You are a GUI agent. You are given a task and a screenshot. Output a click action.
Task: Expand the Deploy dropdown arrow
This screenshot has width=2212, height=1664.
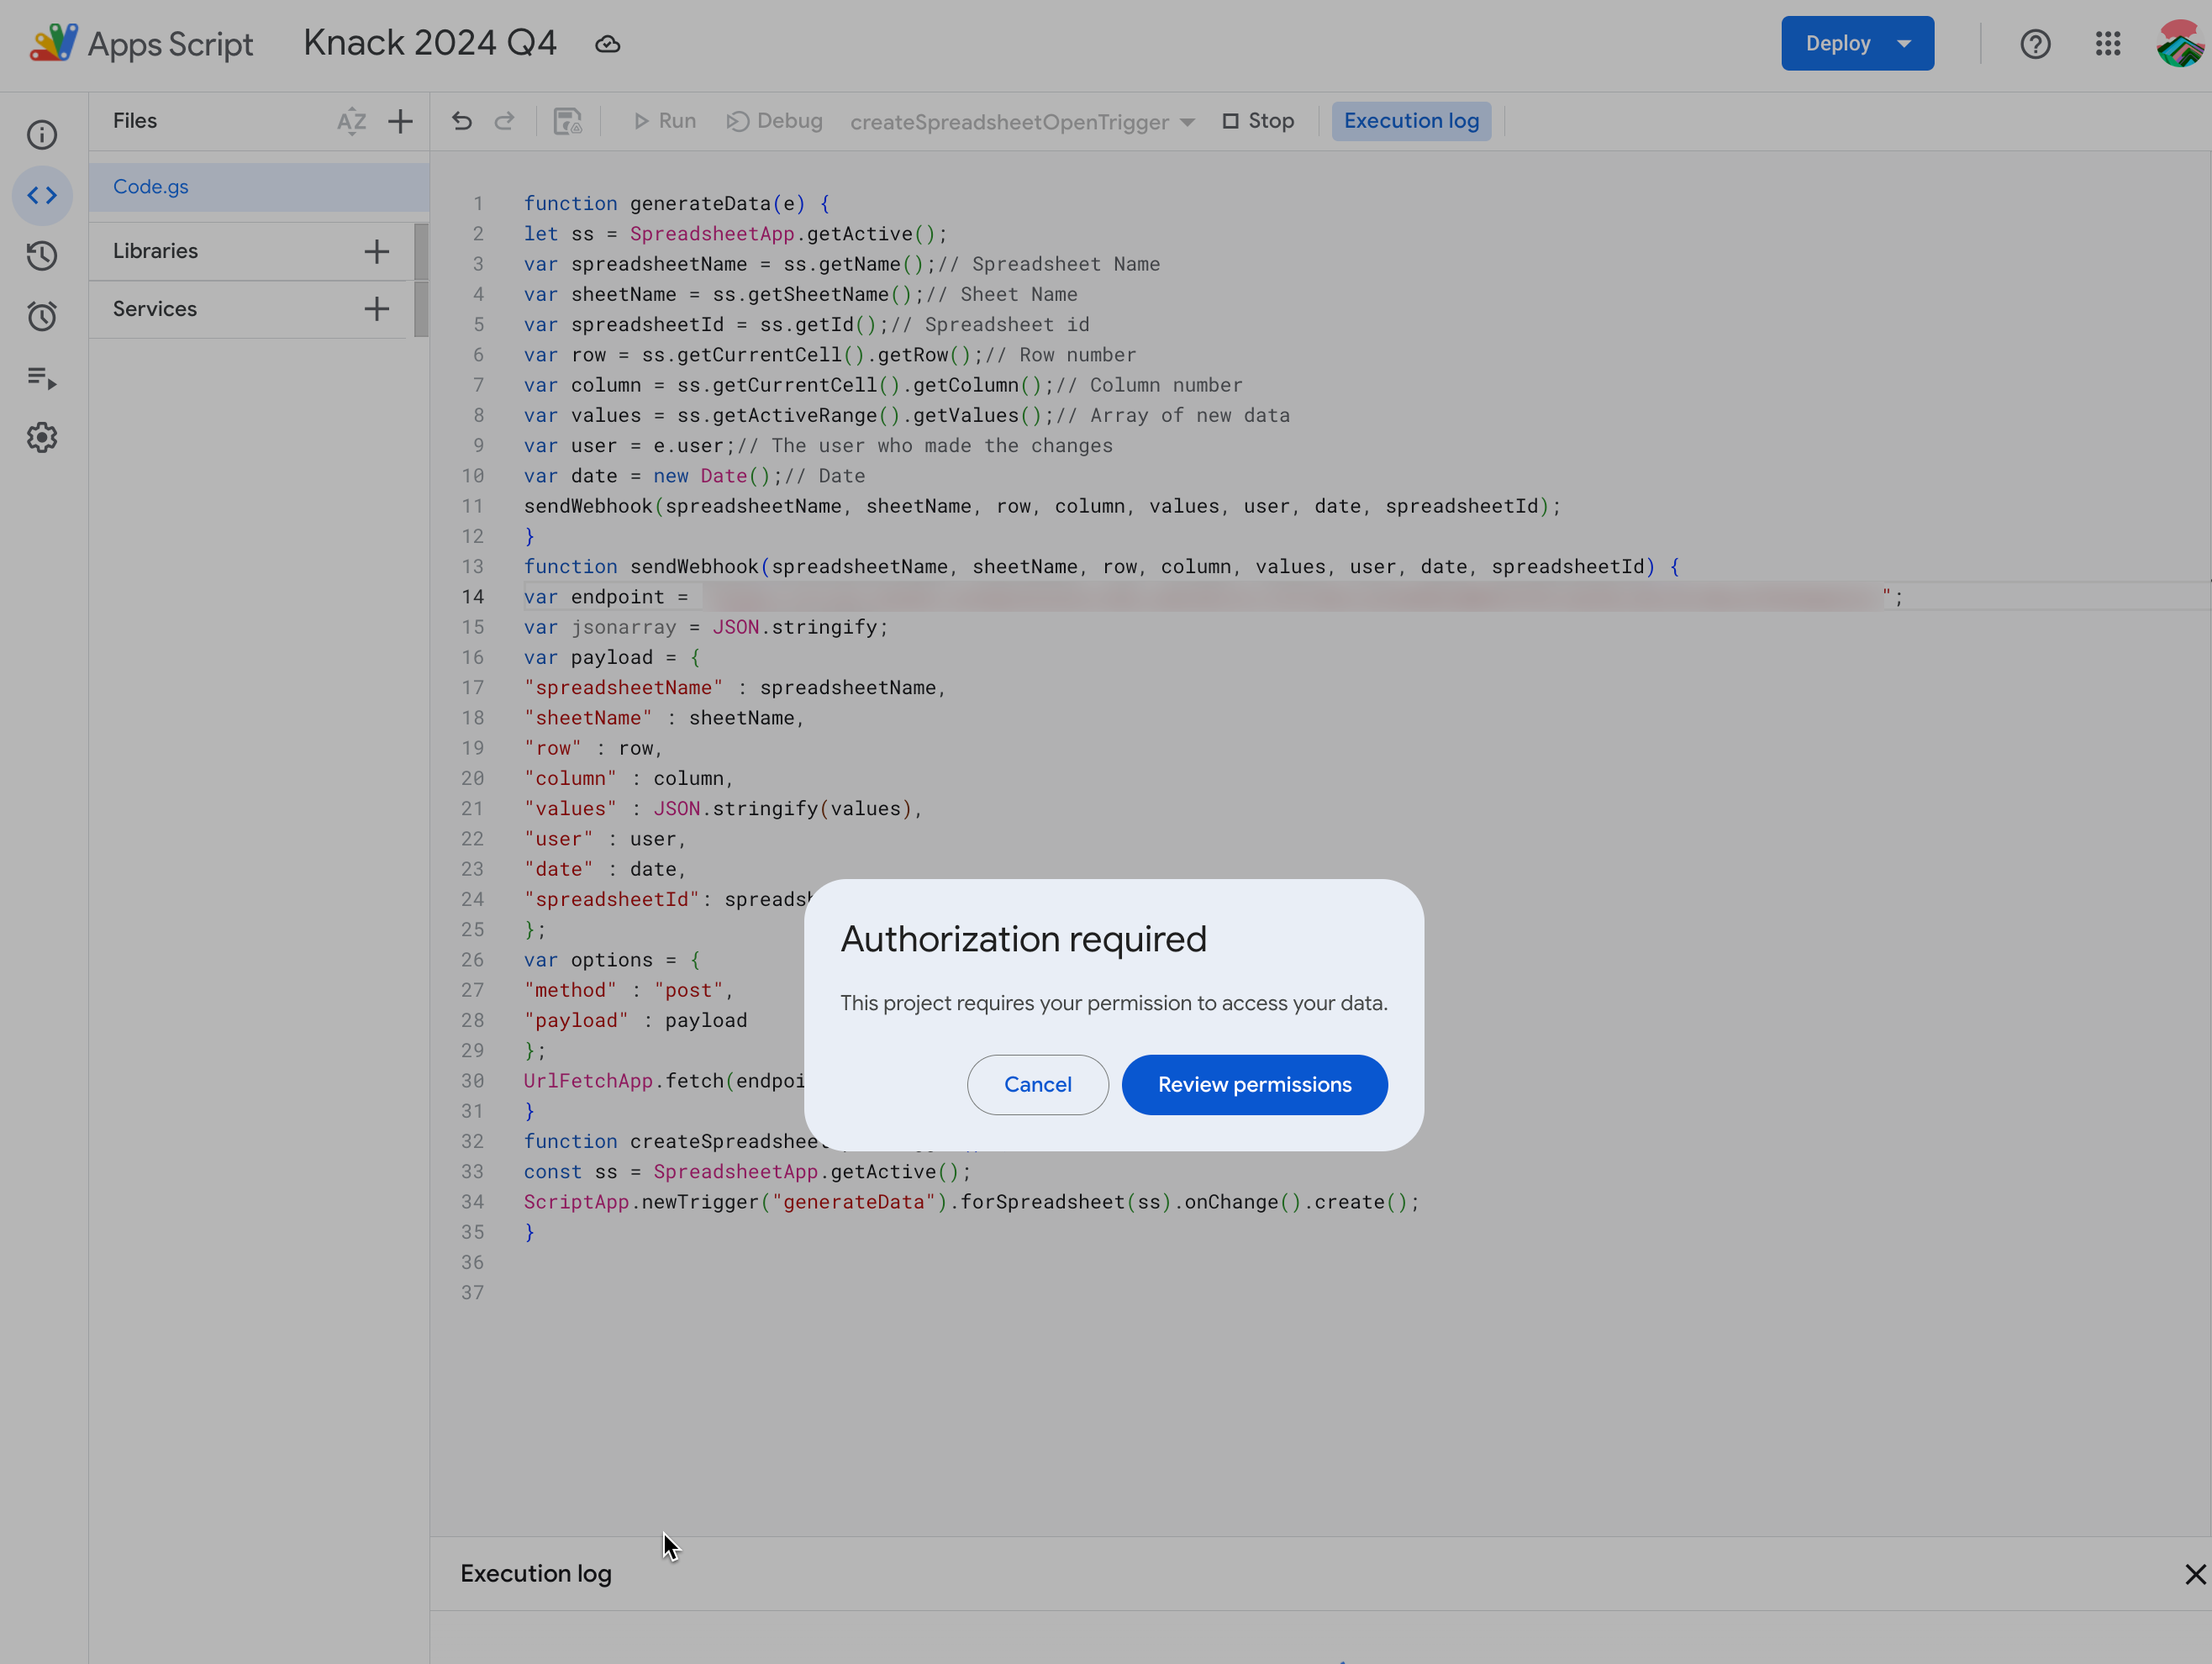click(1904, 43)
